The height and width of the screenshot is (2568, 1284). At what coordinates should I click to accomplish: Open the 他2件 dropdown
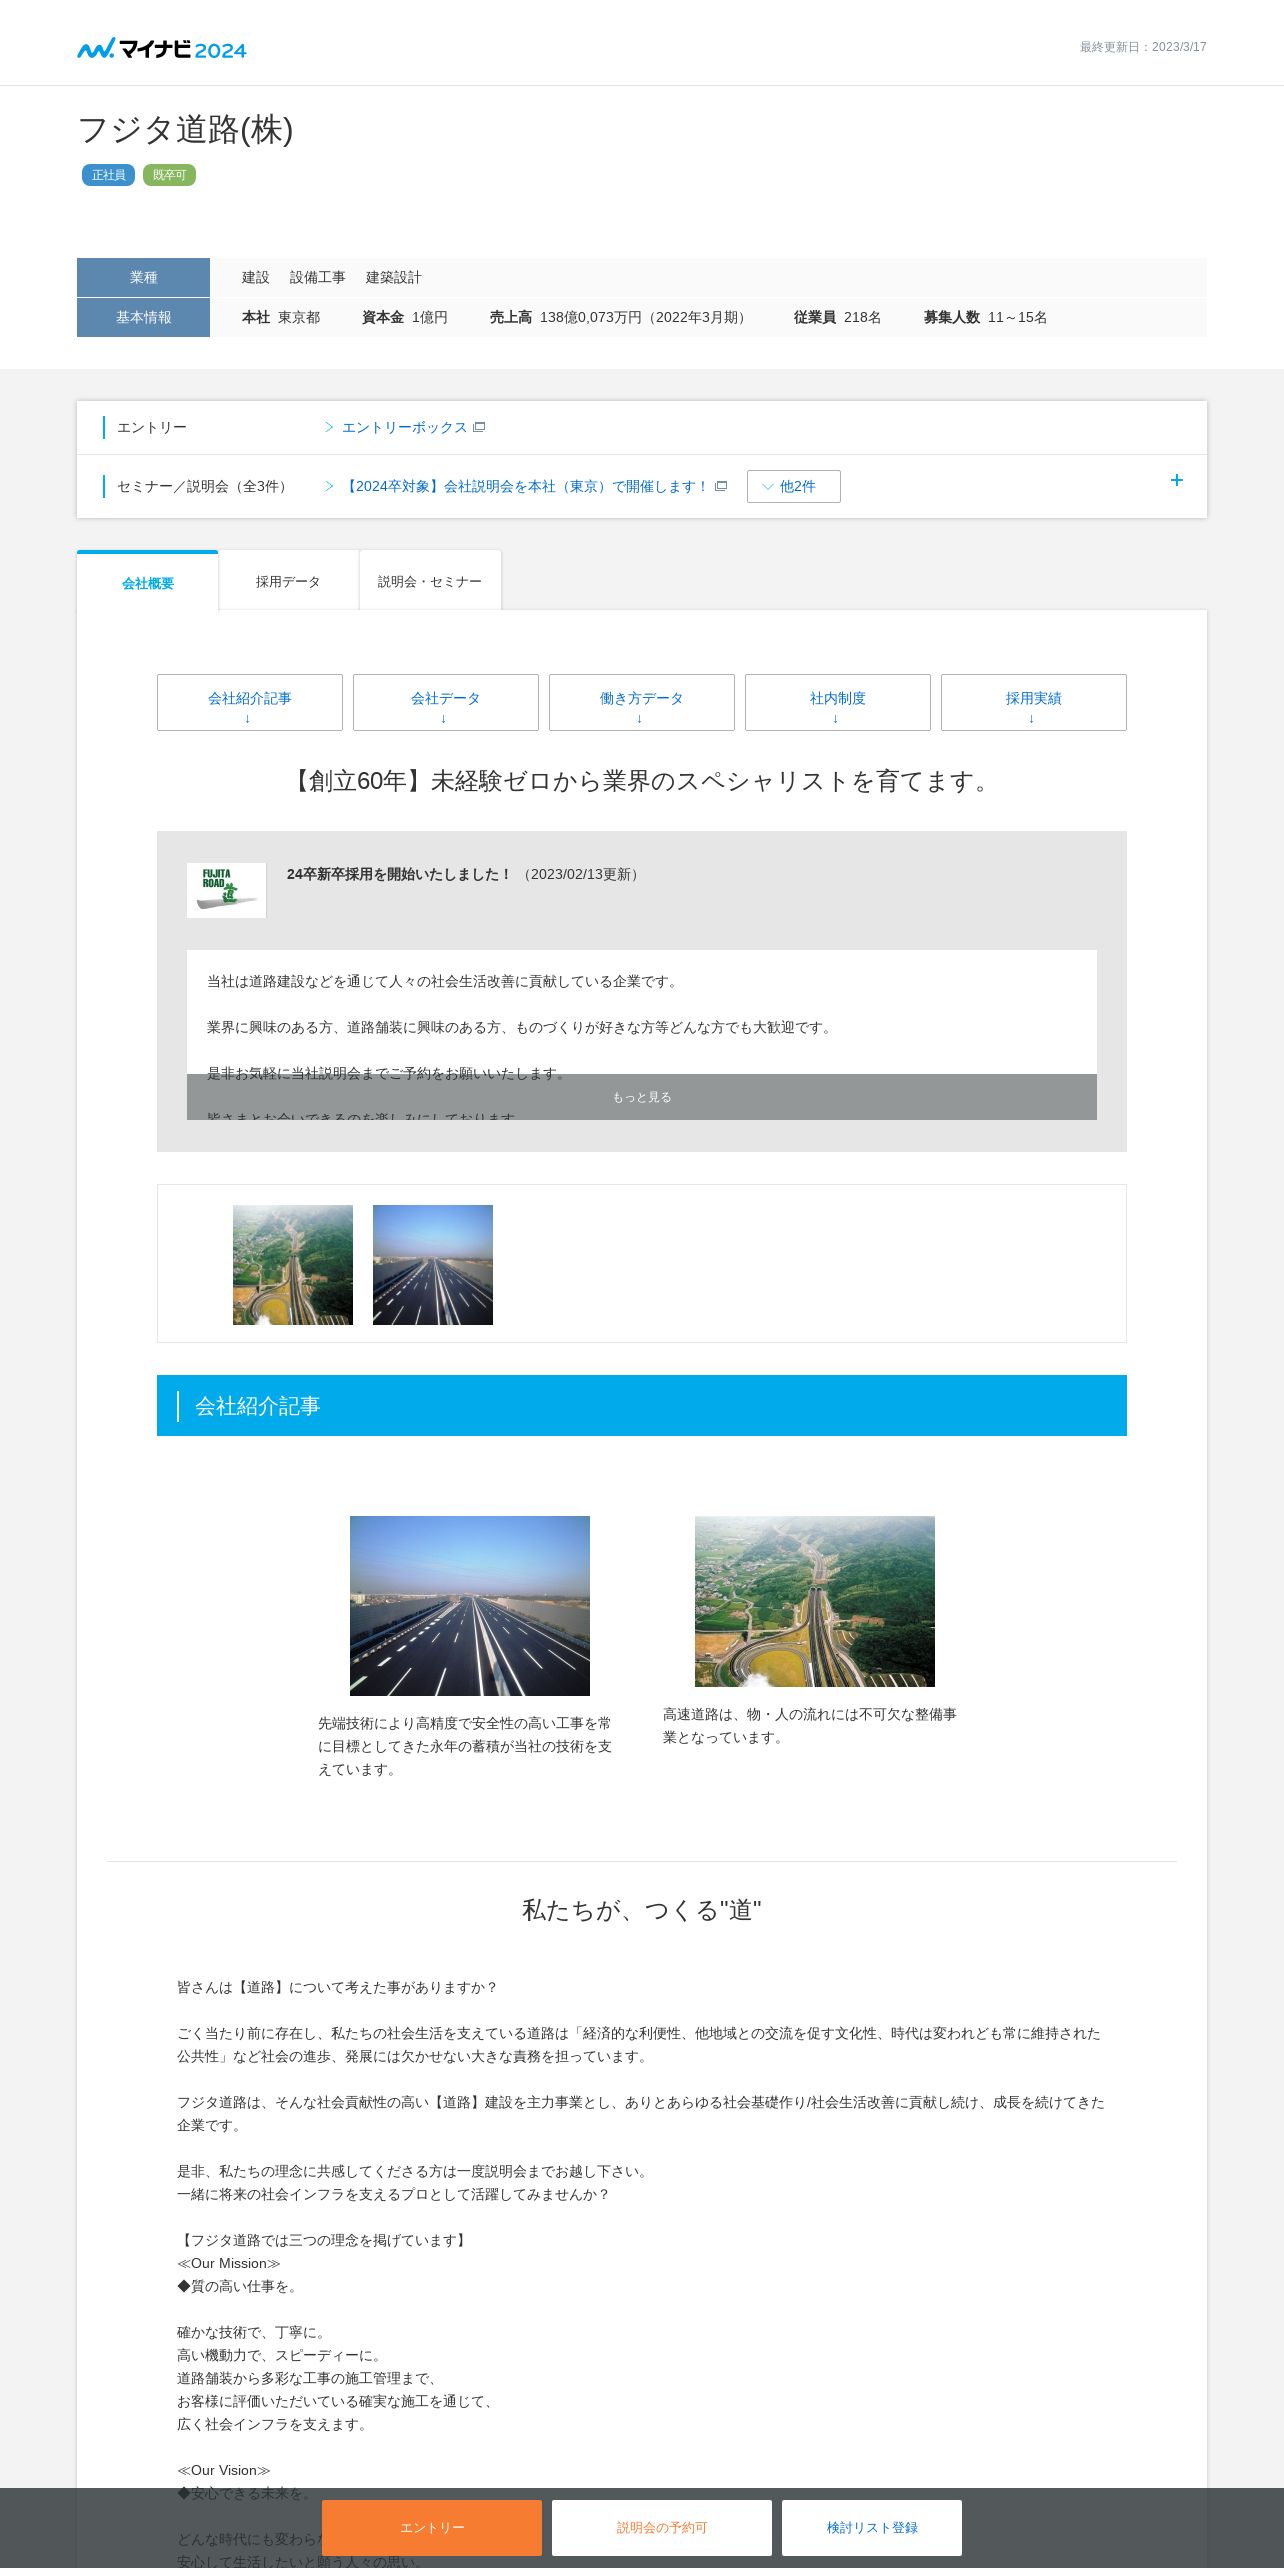pyautogui.click(x=794, y=486)
